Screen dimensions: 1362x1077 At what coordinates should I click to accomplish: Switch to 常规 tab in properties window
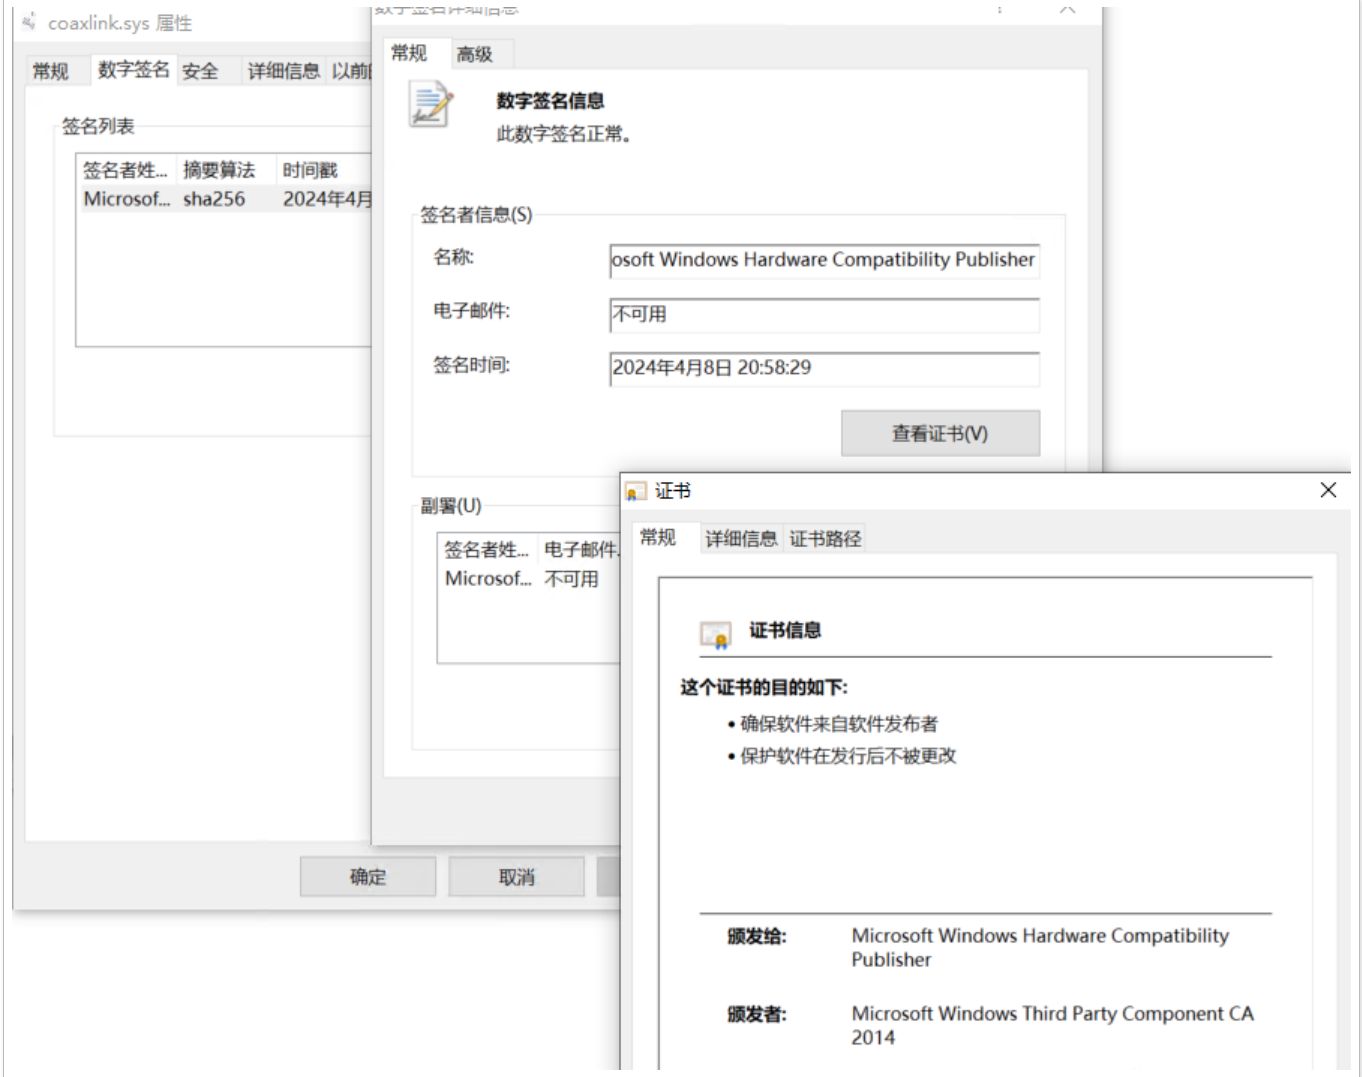coord(50,71)
